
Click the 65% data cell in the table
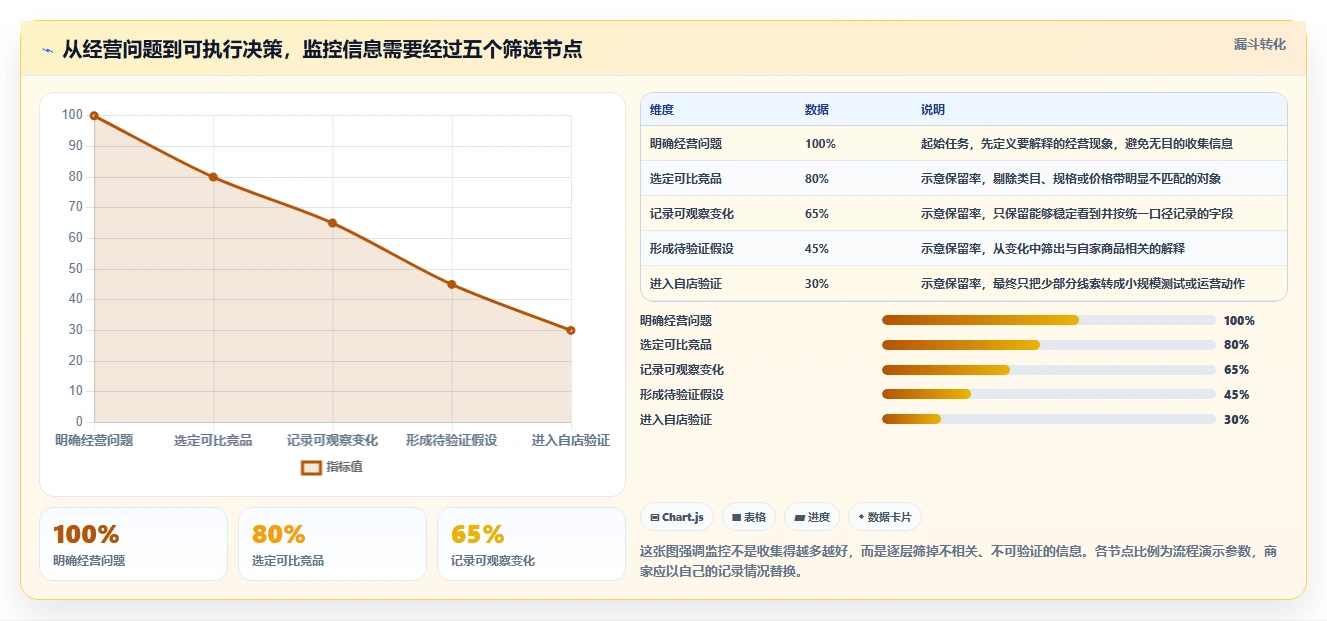pyautogui.click(x=817, y=214)
